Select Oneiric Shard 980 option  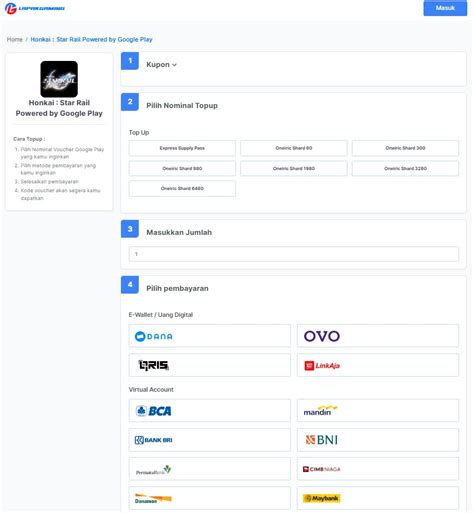click(182, 168)
